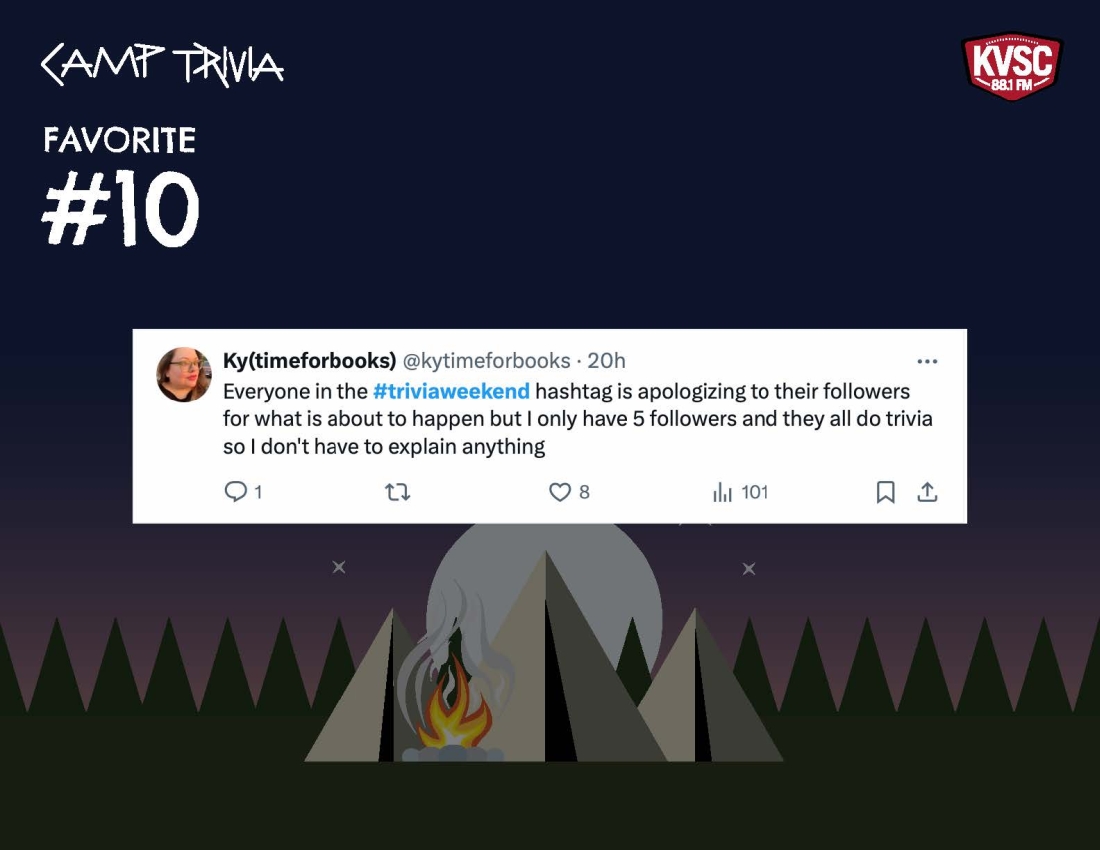
Task: Follow the #triviaweekend hashtag link
Action: point(451,391)
